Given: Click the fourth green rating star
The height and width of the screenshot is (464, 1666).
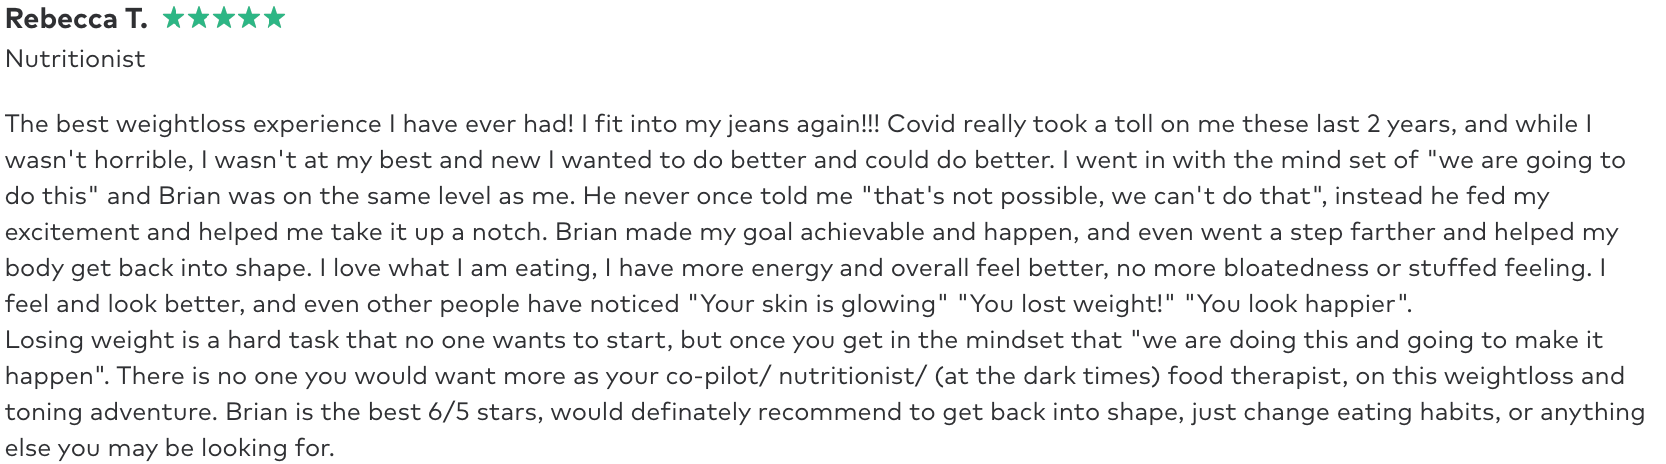Looking at the screenshot, I should tap(248, 18).
